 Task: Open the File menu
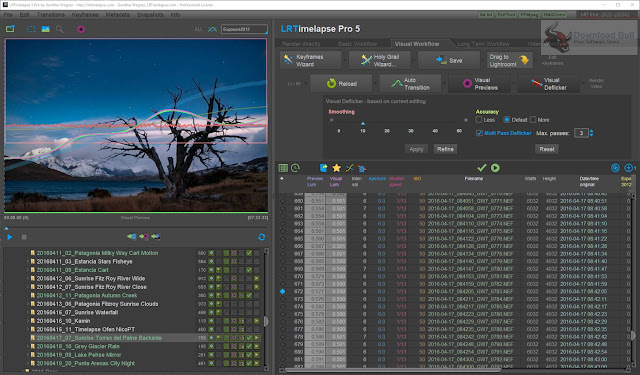pyautogui.click(x=8, y=15)
